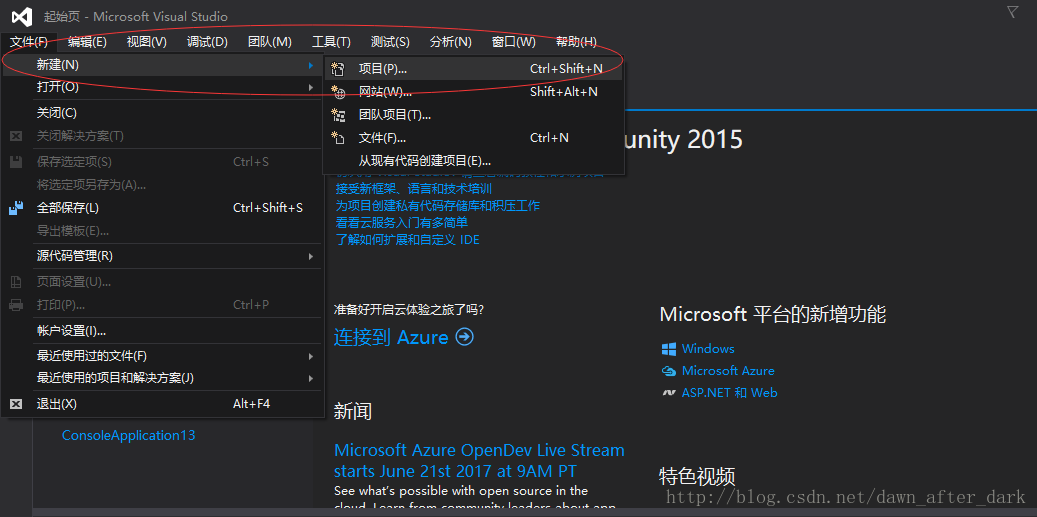Click the new Website globe icon
This screenshot has height=517, width=1037.
[x=338, y=92]
